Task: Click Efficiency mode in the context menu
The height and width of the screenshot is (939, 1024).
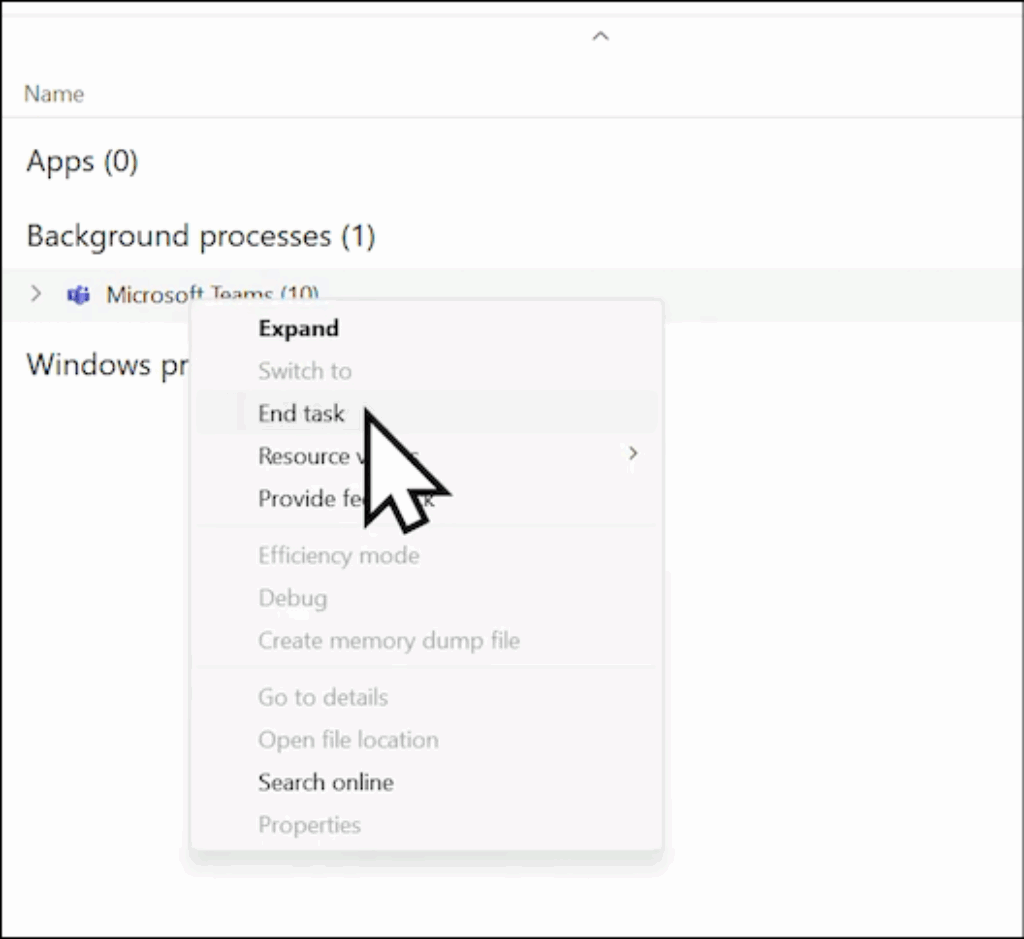Action: click(x=338, y=555)
